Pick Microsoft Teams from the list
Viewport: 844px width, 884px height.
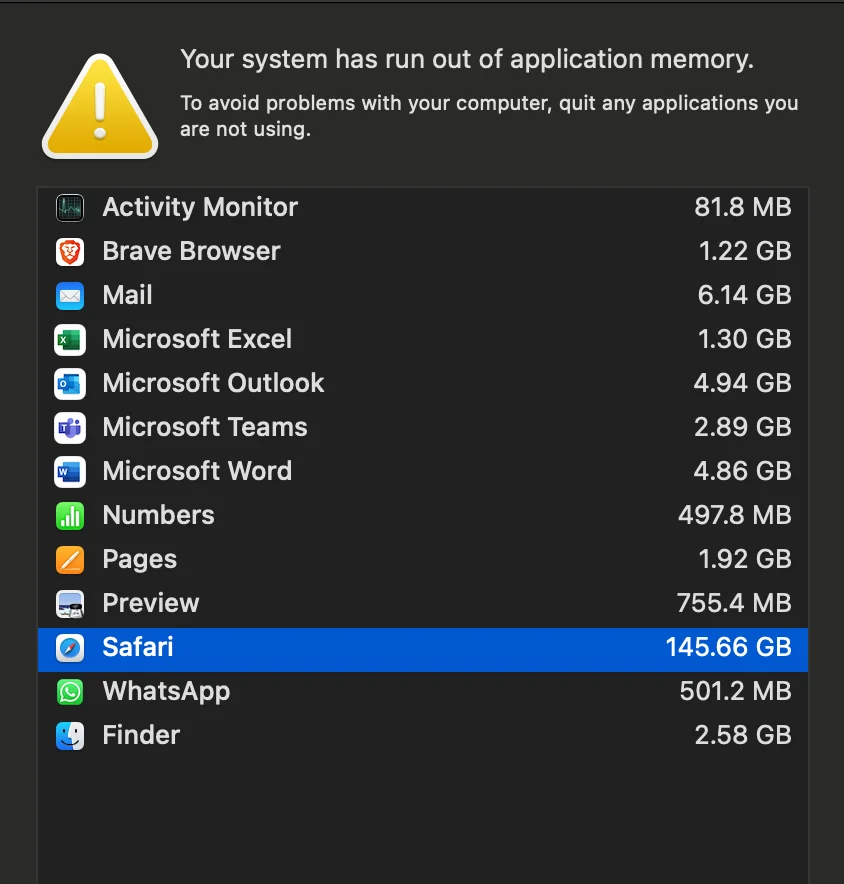click(x=205, y=427)
